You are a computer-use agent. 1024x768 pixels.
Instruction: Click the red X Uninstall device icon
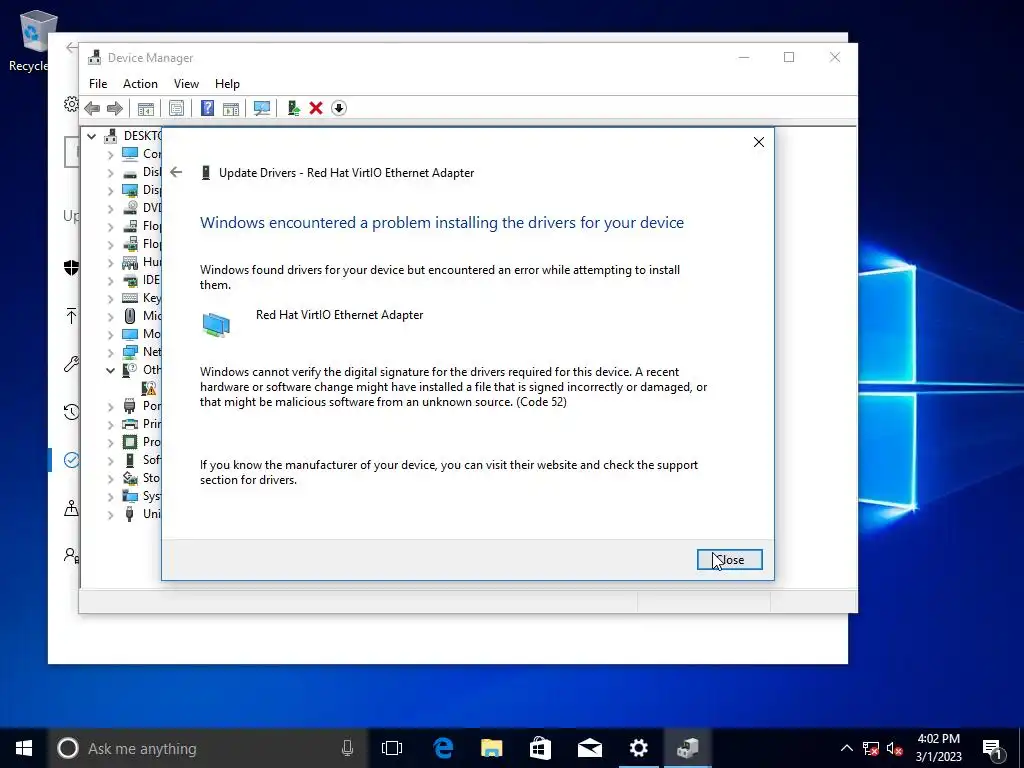click(316, 108)
